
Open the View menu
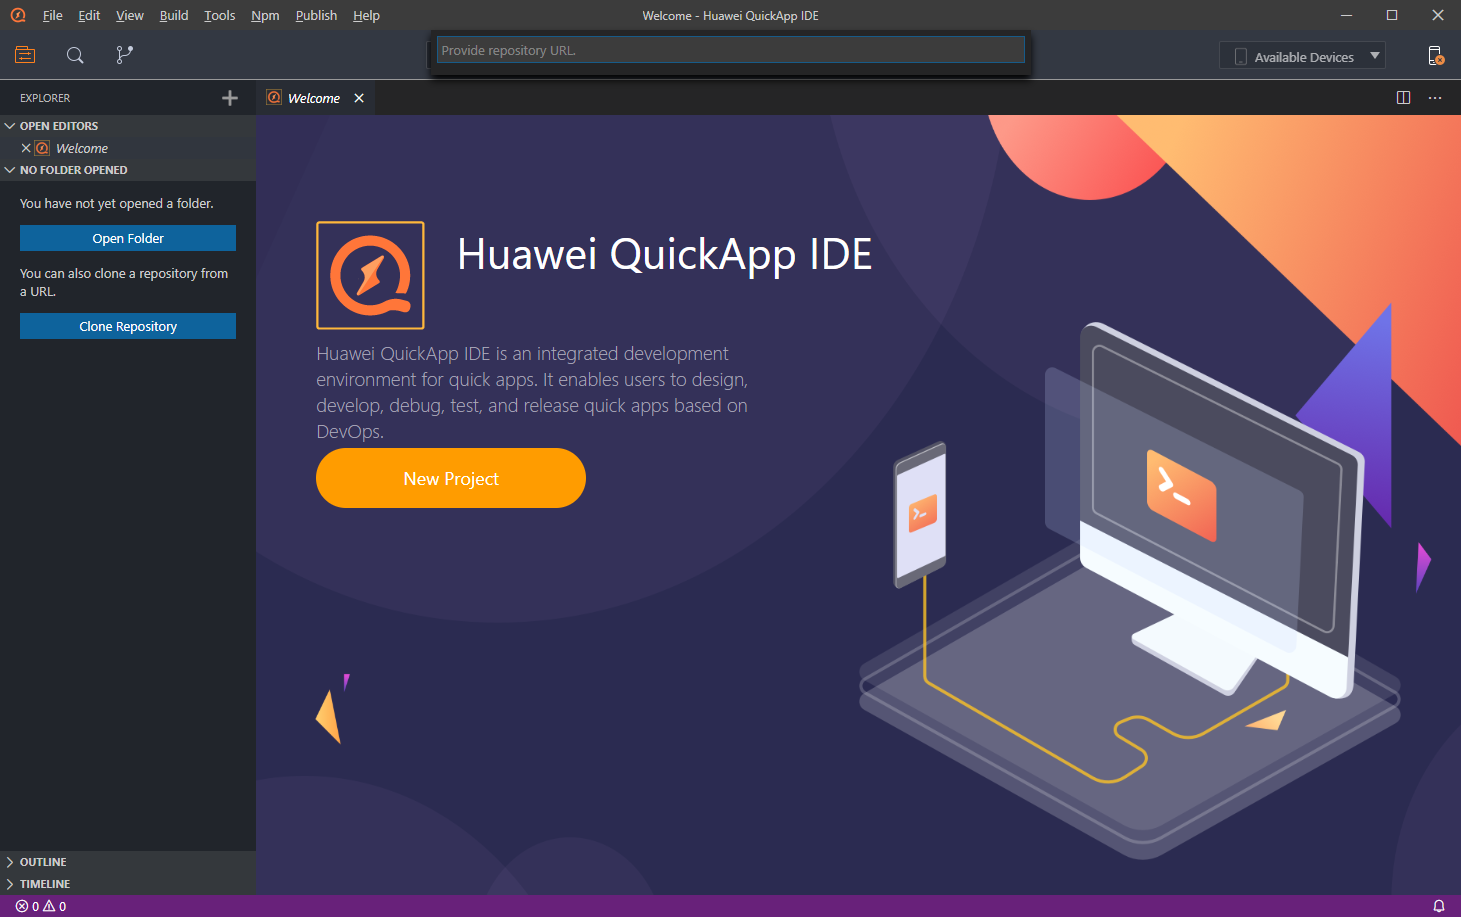[x=130, y=15]
